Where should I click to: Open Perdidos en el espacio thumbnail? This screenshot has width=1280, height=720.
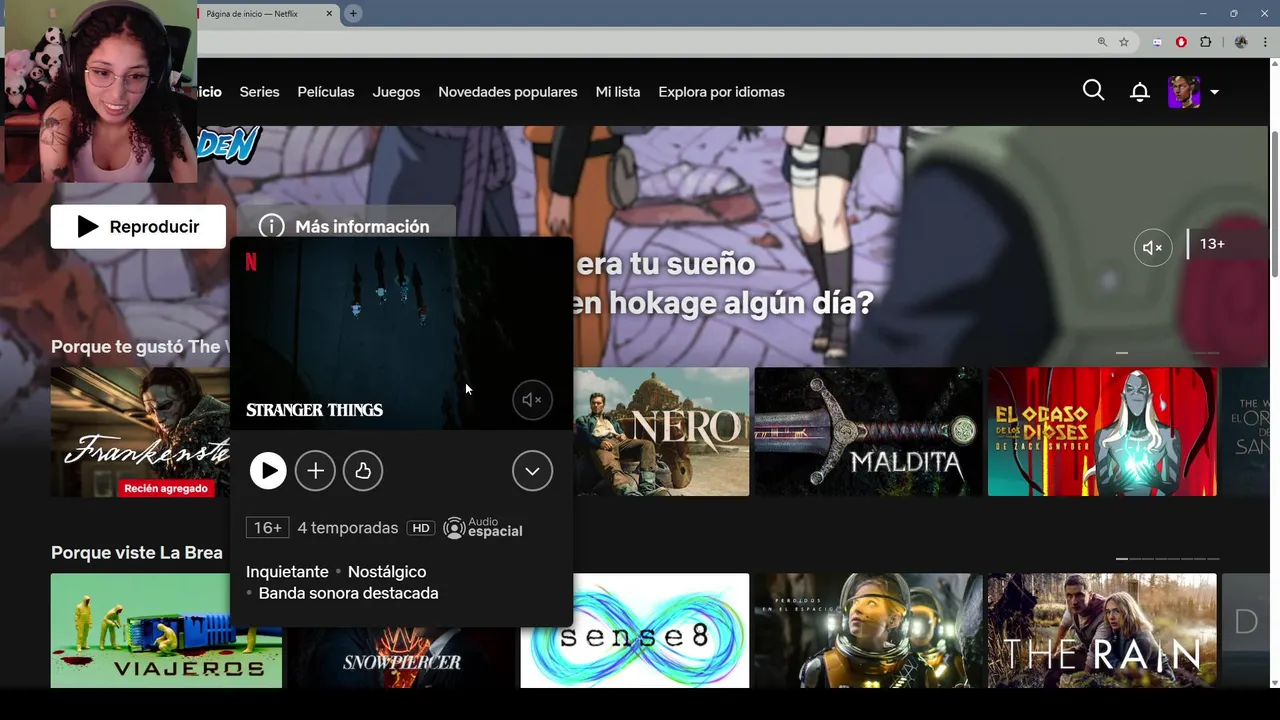pos(868,630)
